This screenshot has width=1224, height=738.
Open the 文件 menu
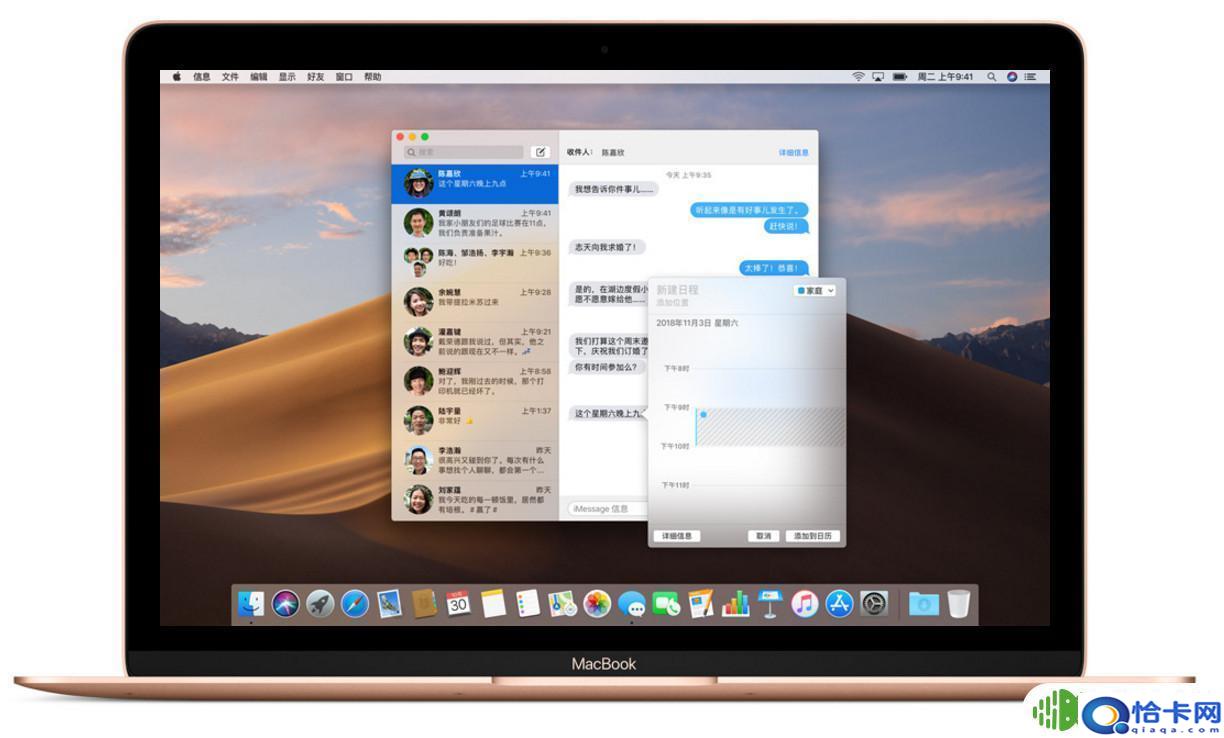[230, 76]
